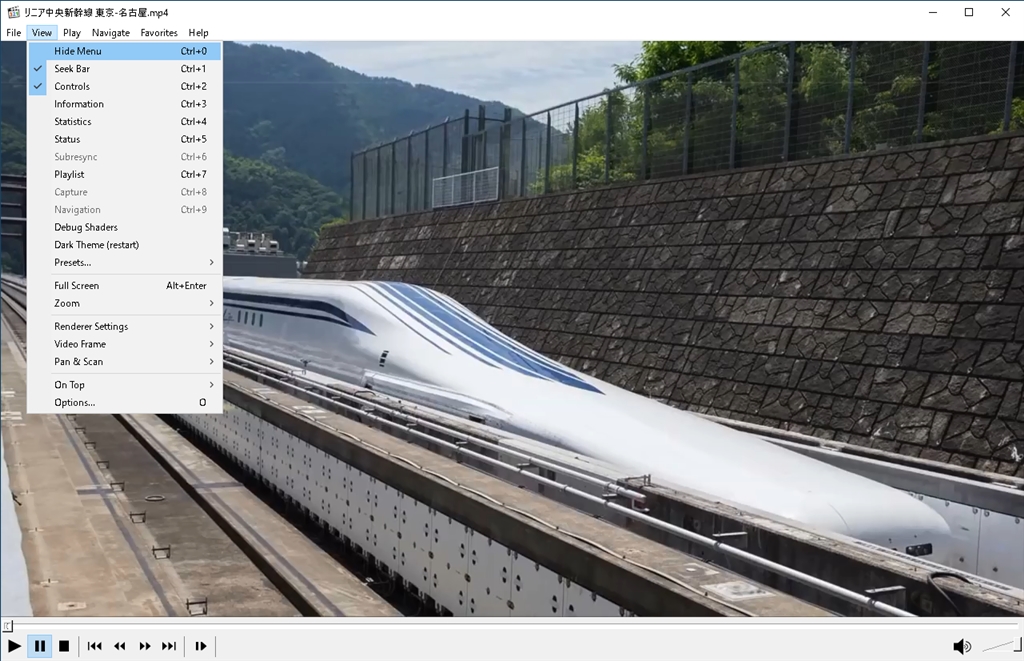This screenshot has height=661, width=1024.
Task: Expand Renderer Settings submenu
Action: (125, 326)
